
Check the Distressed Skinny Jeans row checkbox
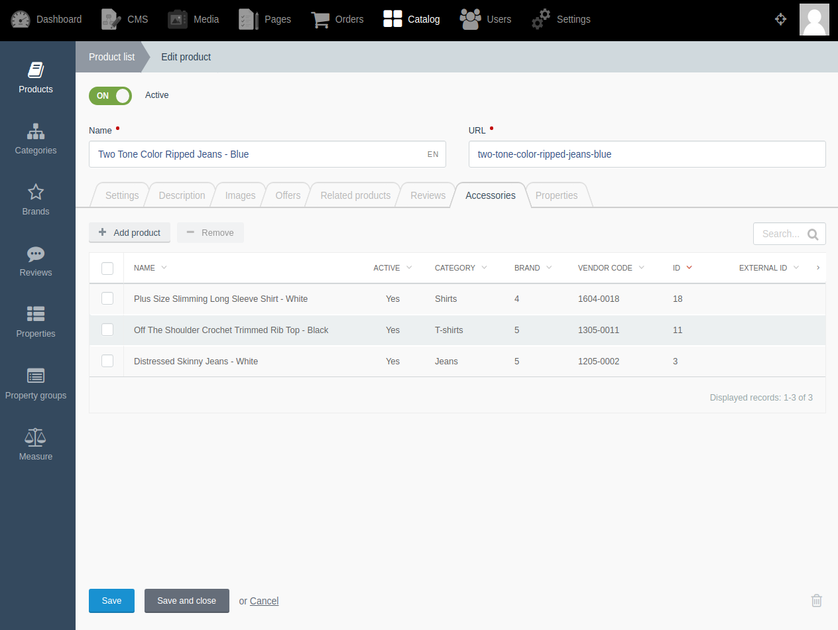pos(107,361)
